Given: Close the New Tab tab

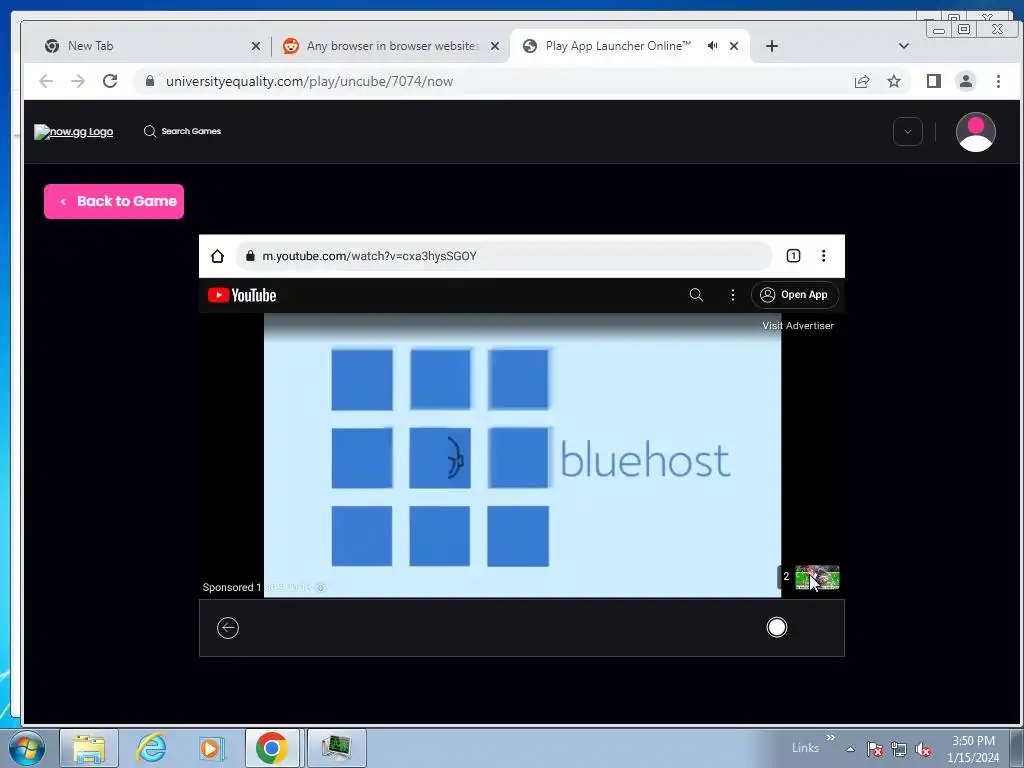Looking at the screenshot, I should pyautogui.click(x=255, y=46).
